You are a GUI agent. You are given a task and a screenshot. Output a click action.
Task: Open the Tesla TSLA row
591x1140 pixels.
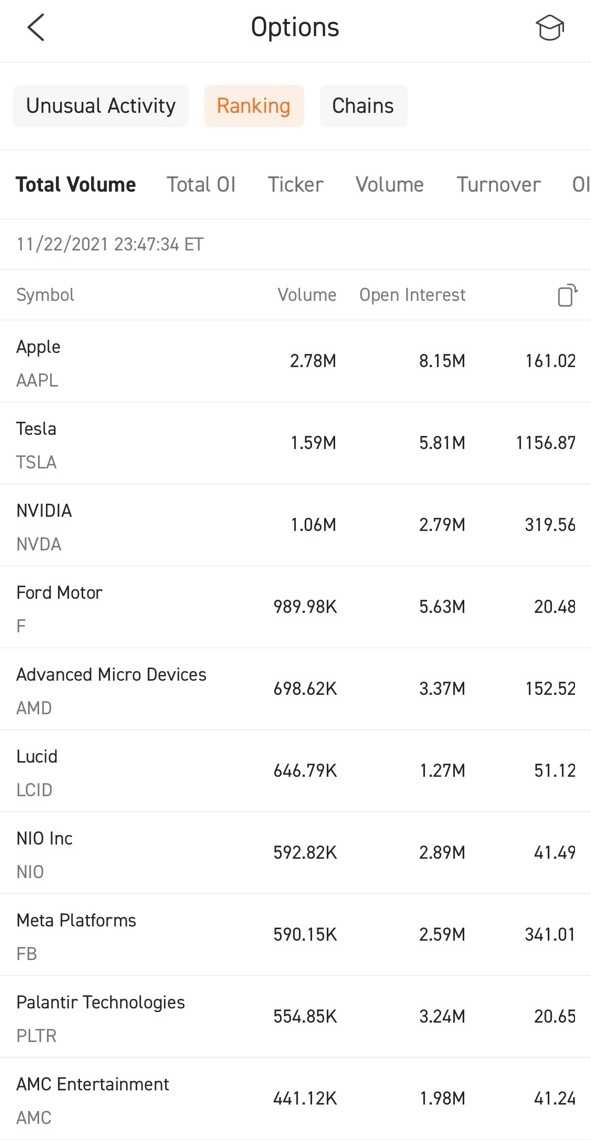coord(295,443)
